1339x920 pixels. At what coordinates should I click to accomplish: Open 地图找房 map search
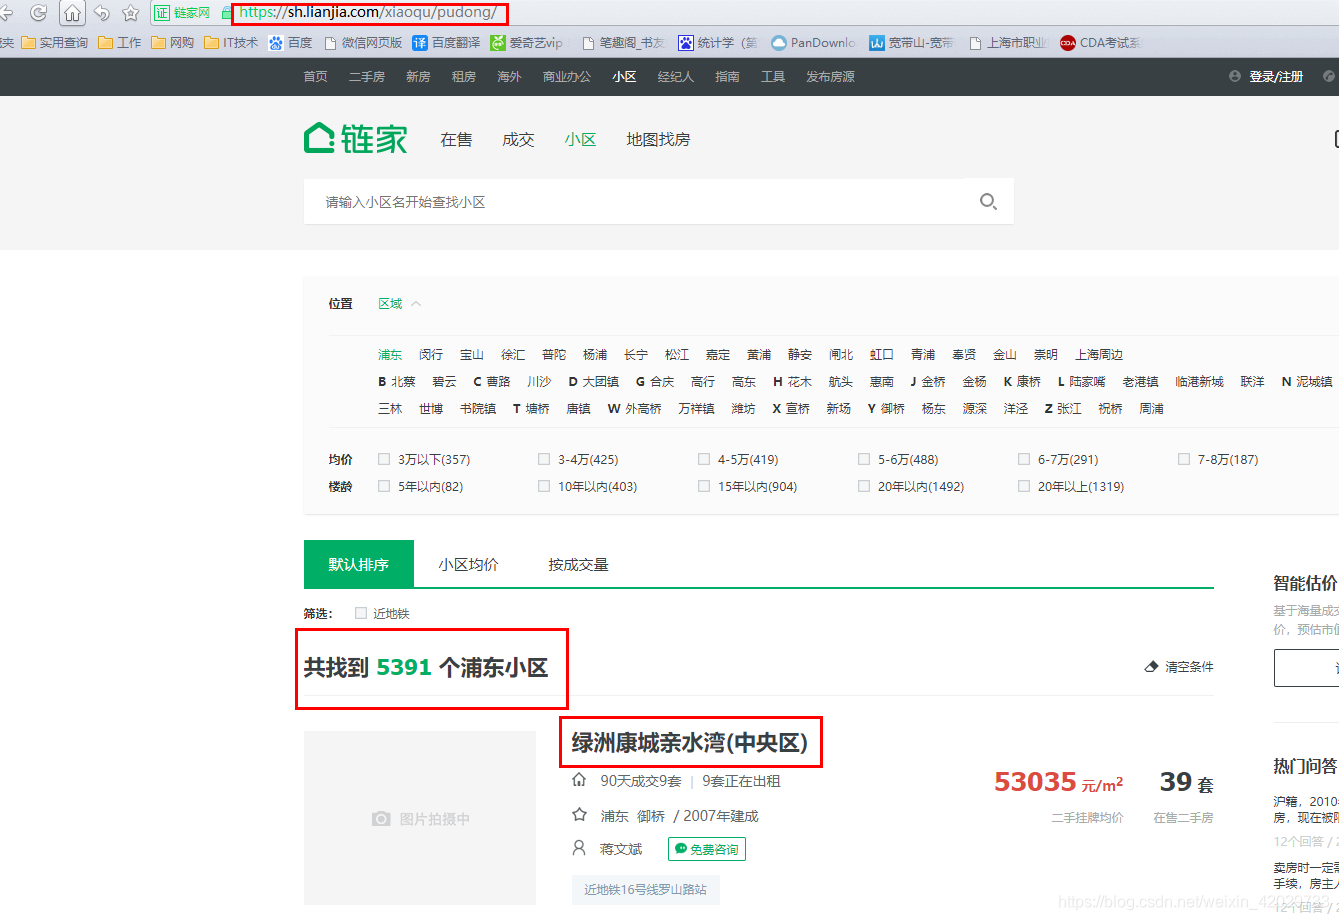(x=658, y=140)
